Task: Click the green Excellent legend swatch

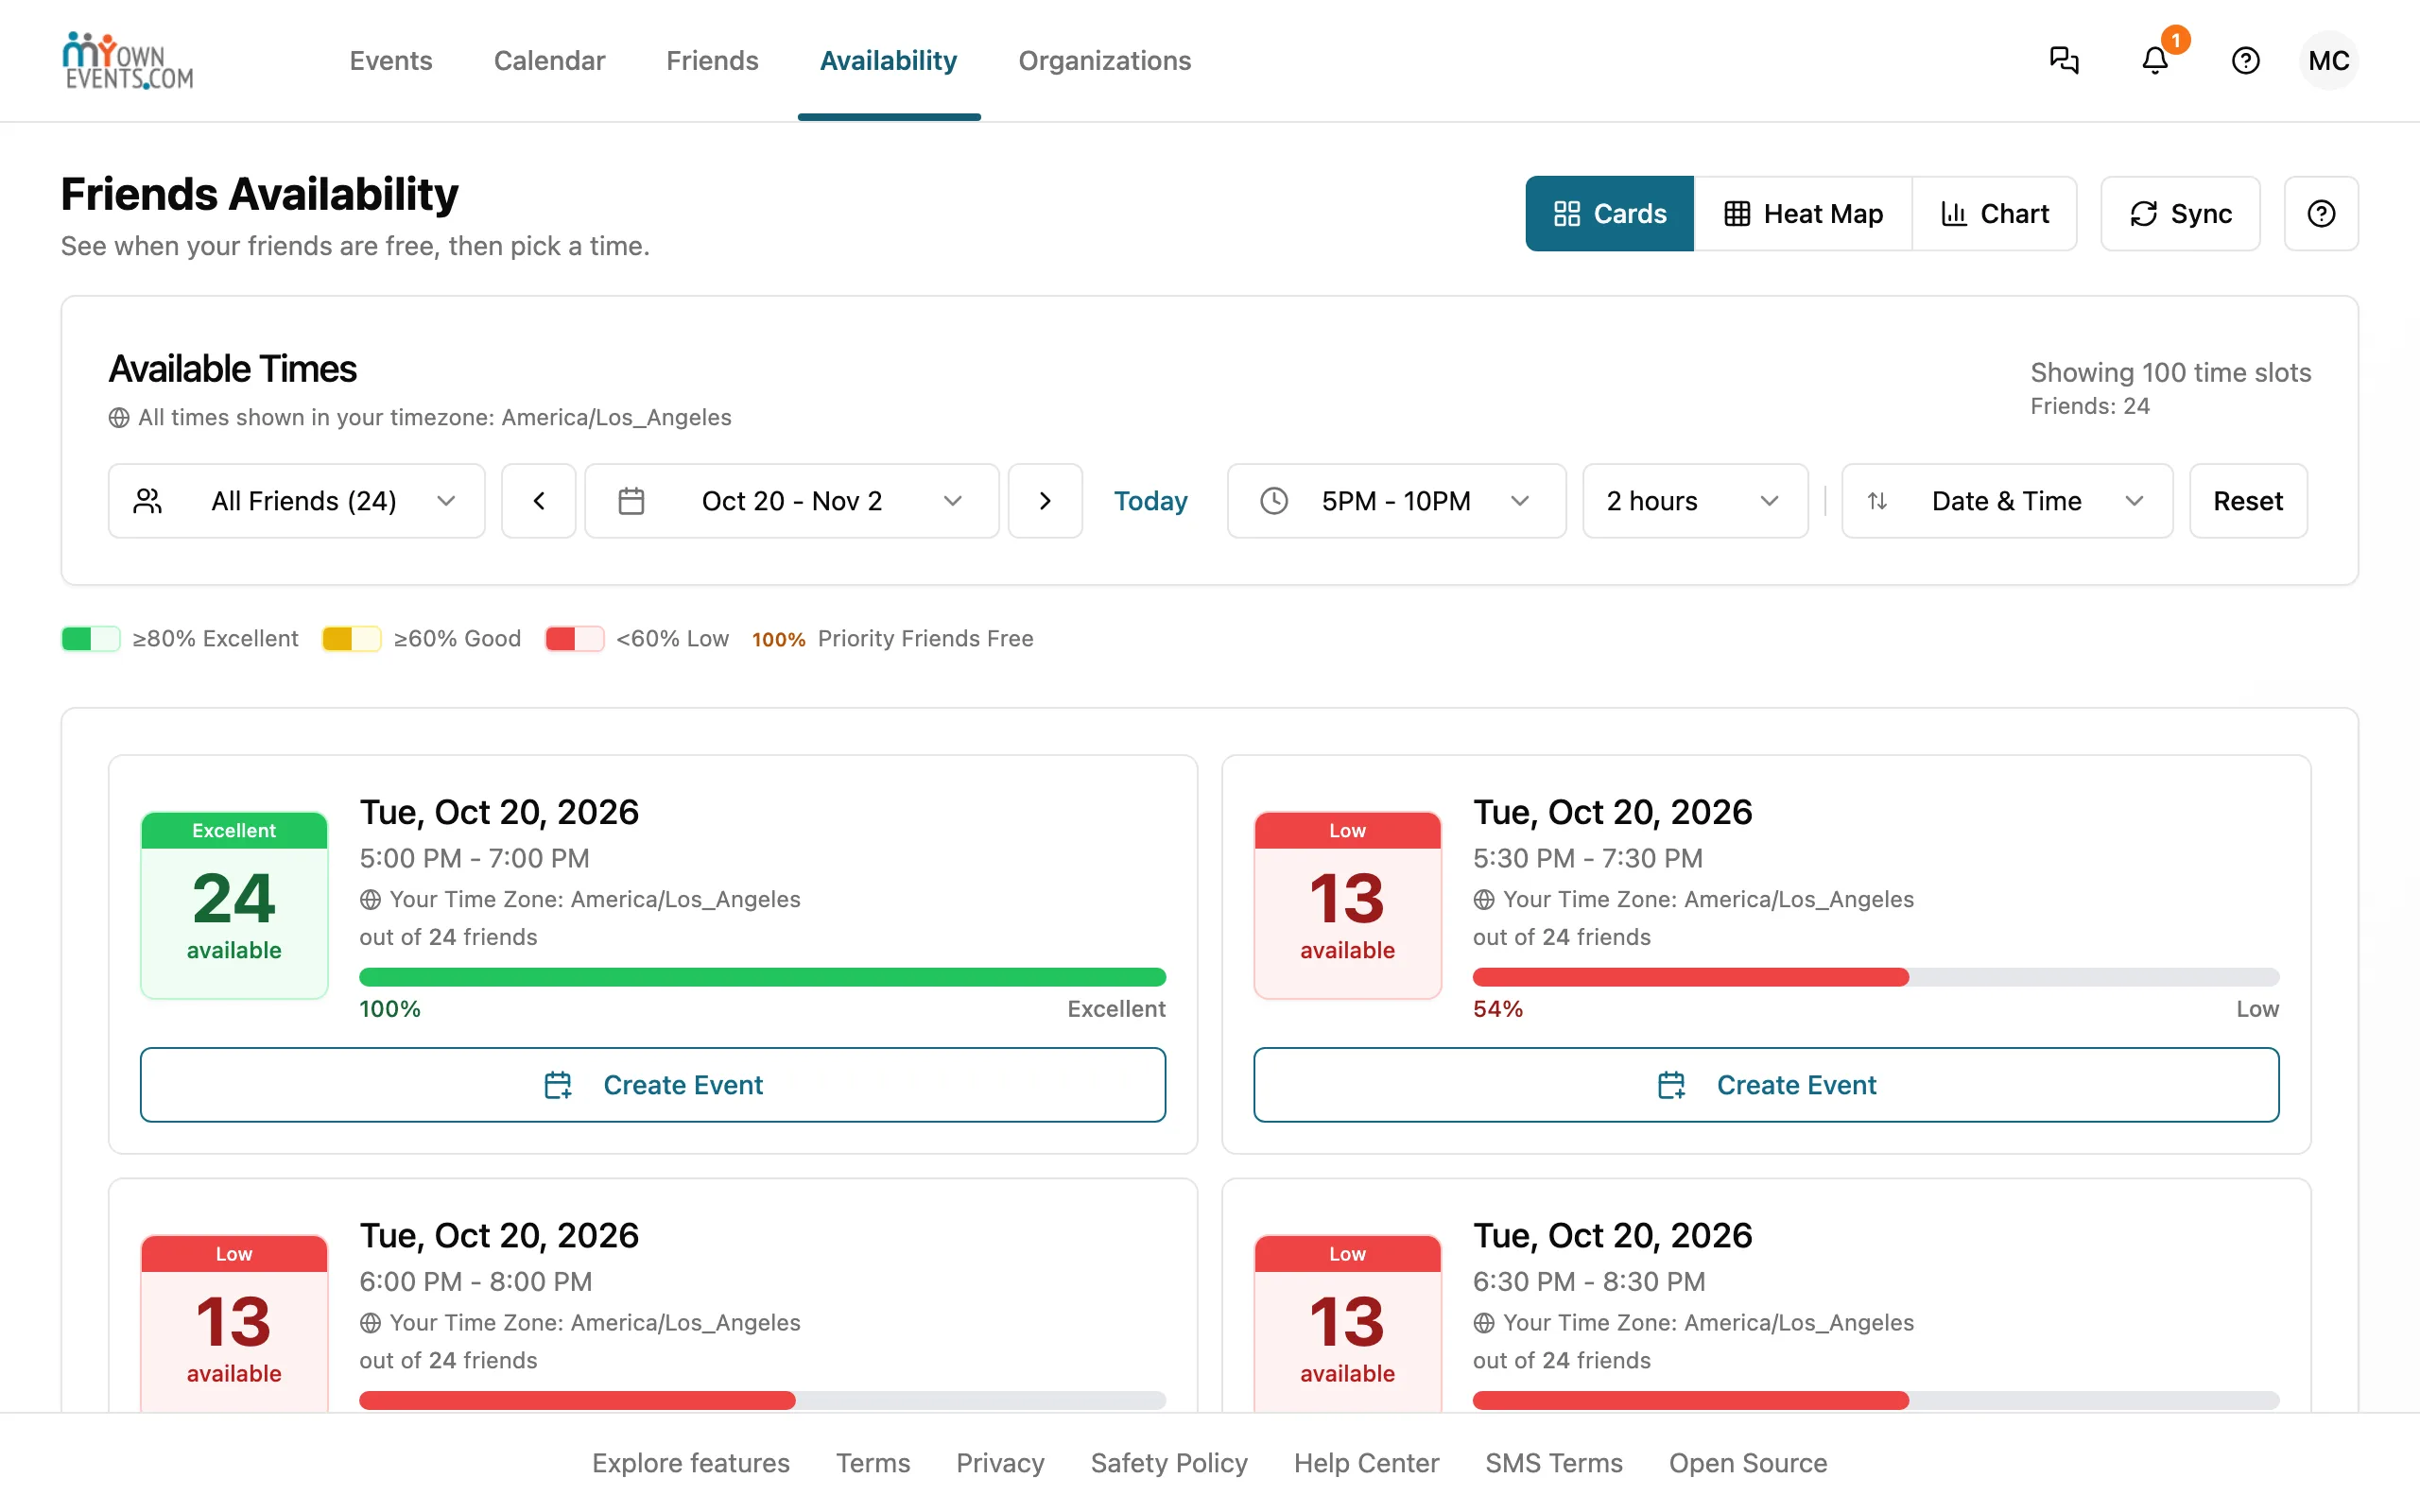Action: point(90,638)
